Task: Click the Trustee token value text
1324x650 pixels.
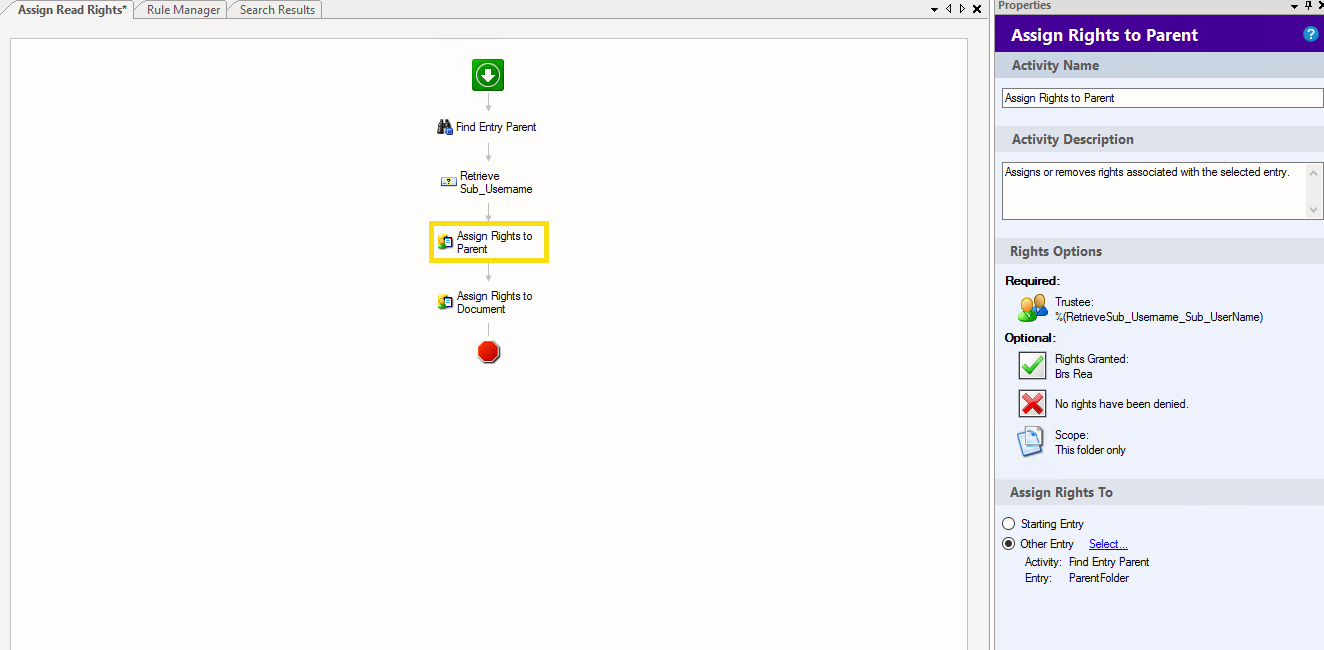Action: [1159, 317]
